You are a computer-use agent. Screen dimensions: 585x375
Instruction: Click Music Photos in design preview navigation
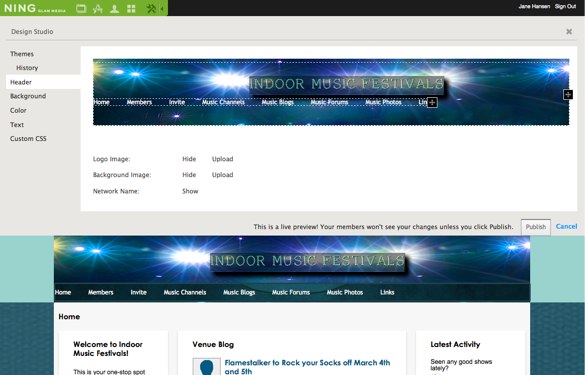click(x=383, y=102)
